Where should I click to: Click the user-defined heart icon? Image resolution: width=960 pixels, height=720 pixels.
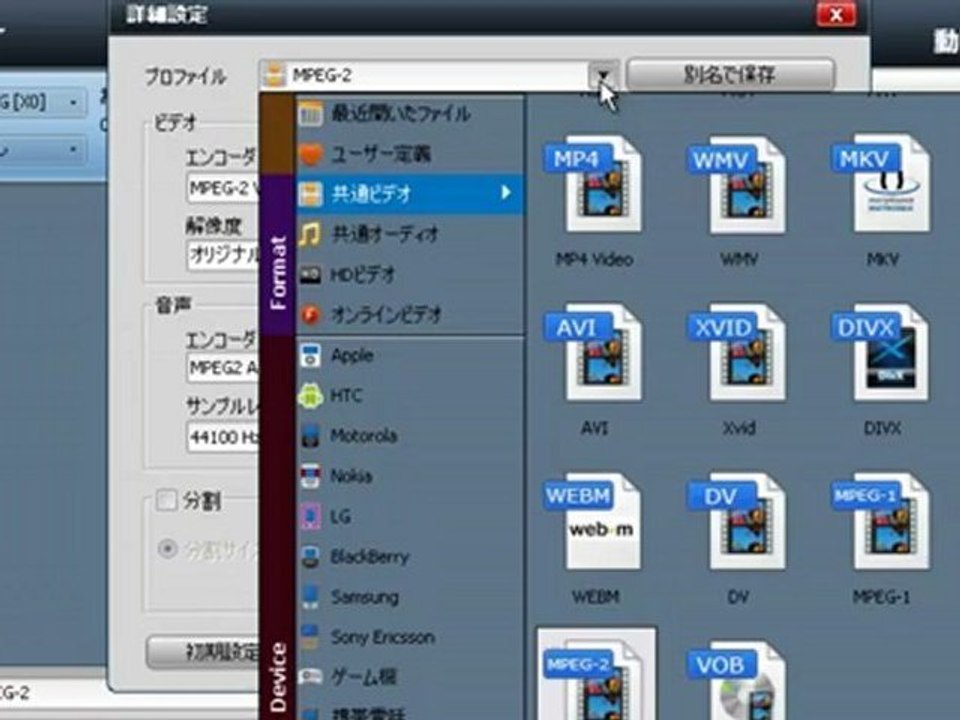tap(310, 154)
